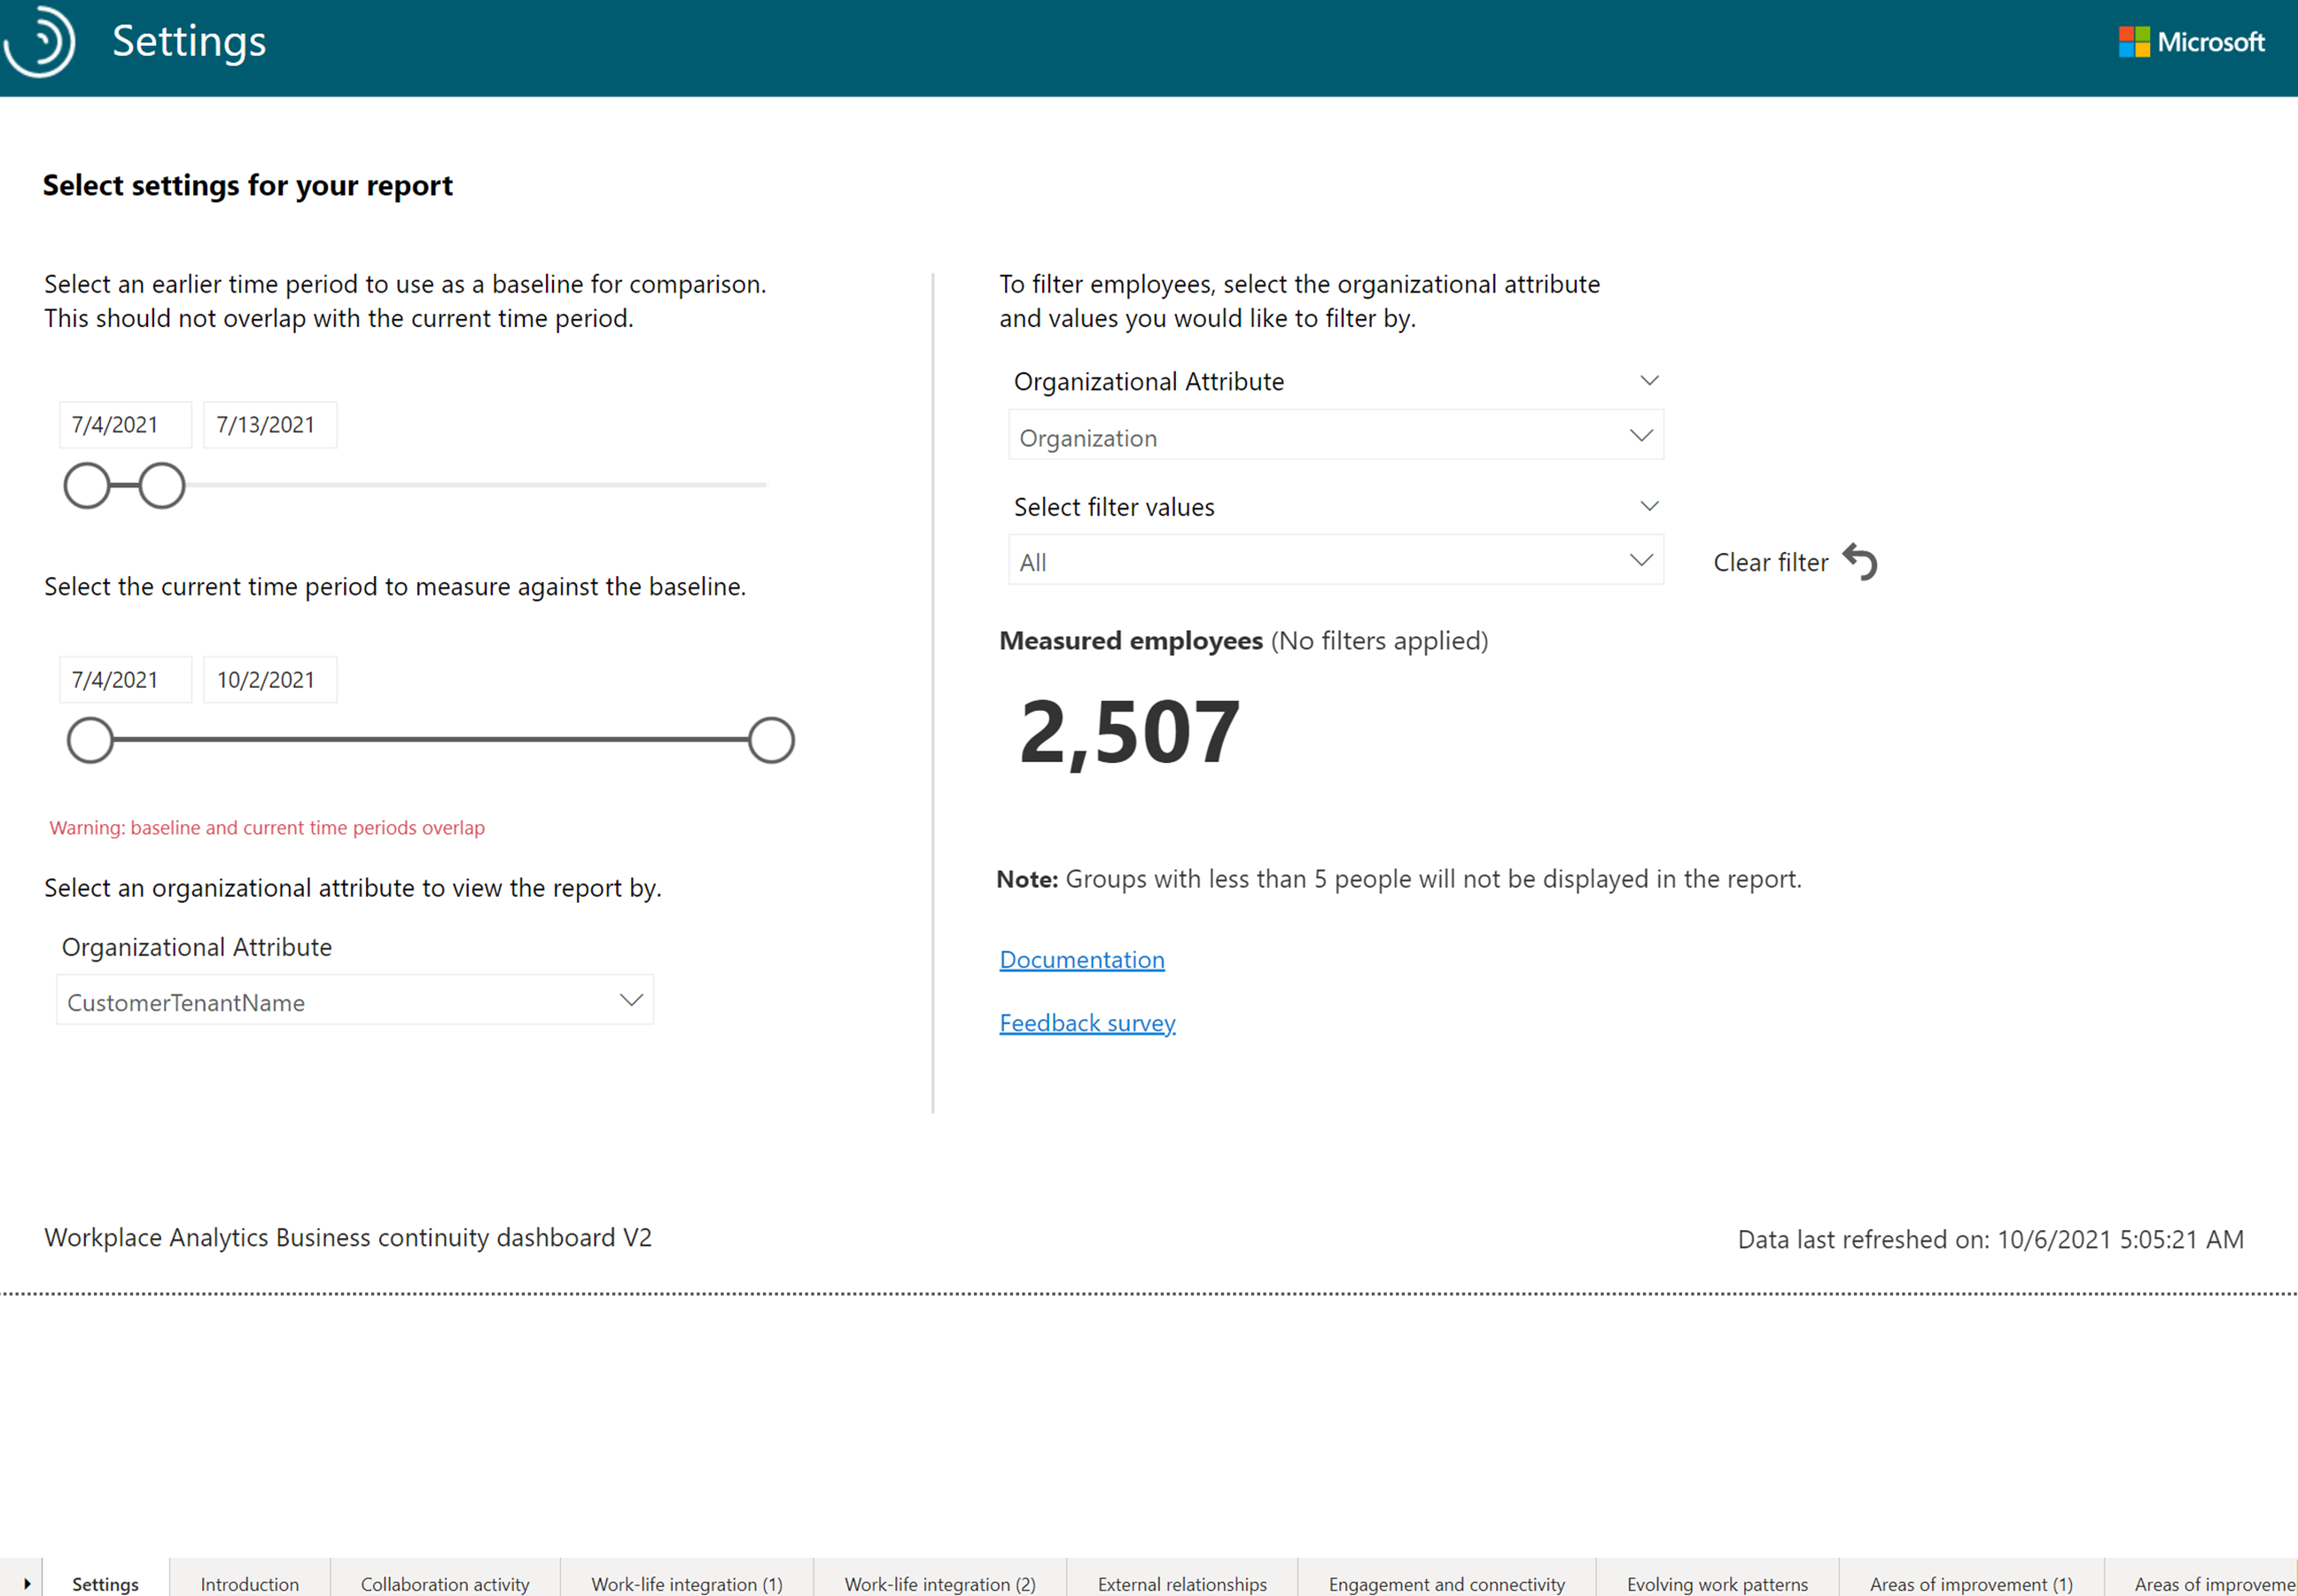Open the CustomerTenantName dropdown

[x=355, y=1001]
